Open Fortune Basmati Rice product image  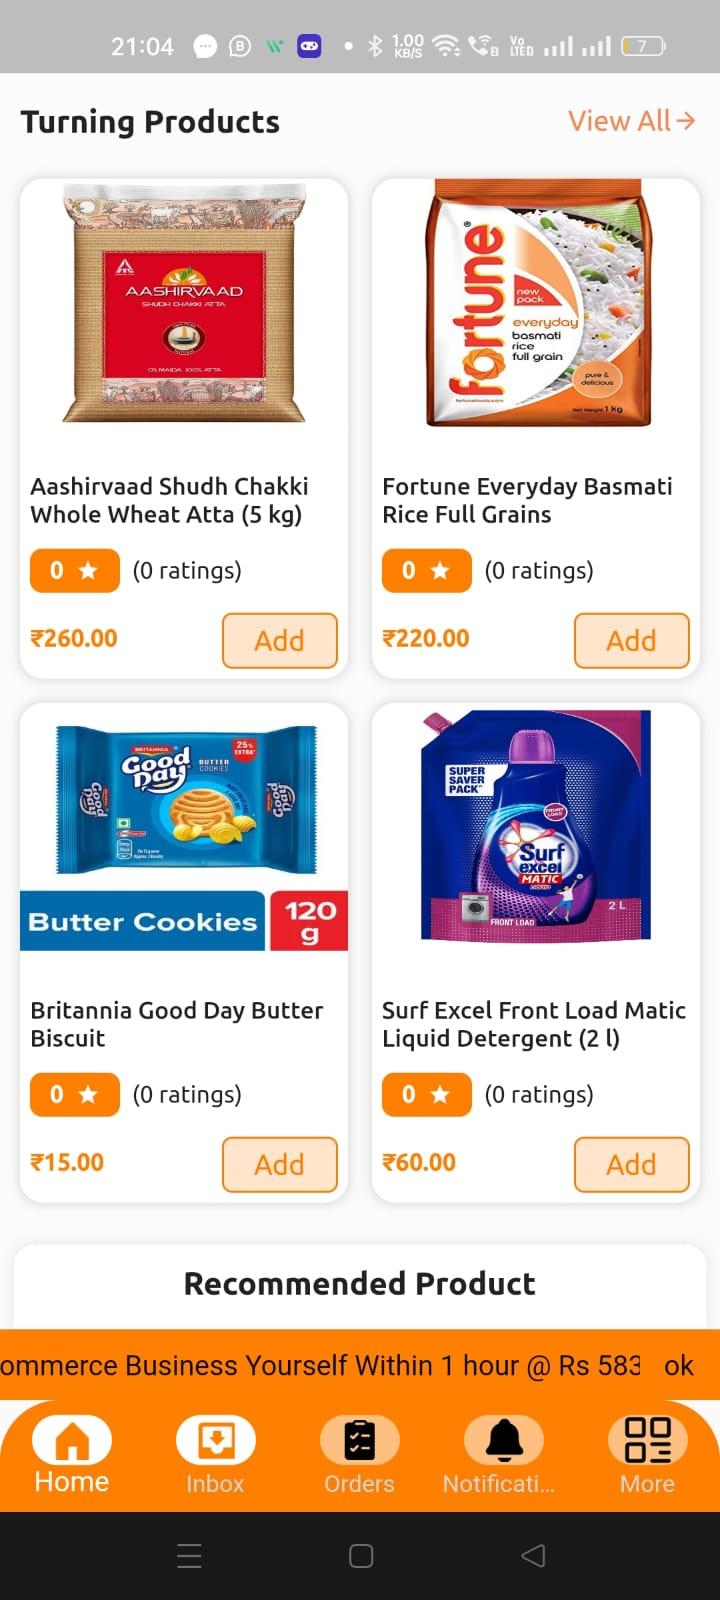tap(536, 304)
